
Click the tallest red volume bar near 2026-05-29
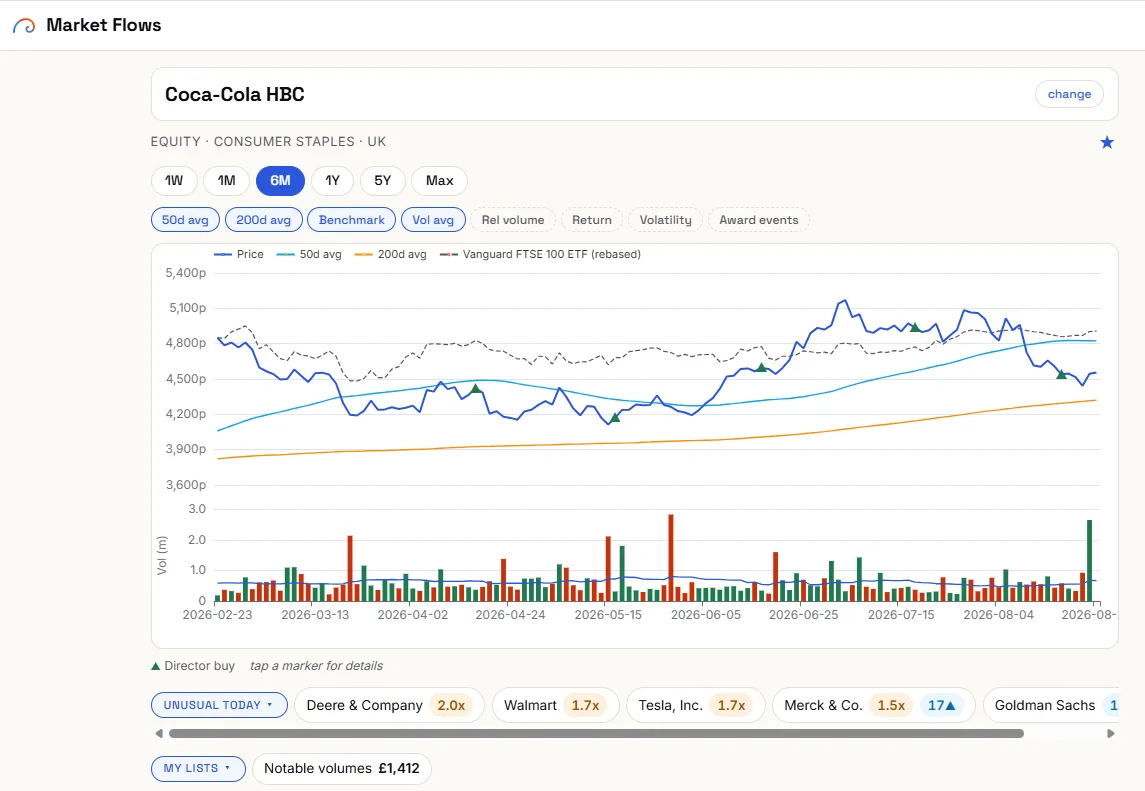[x=670, y=558]
